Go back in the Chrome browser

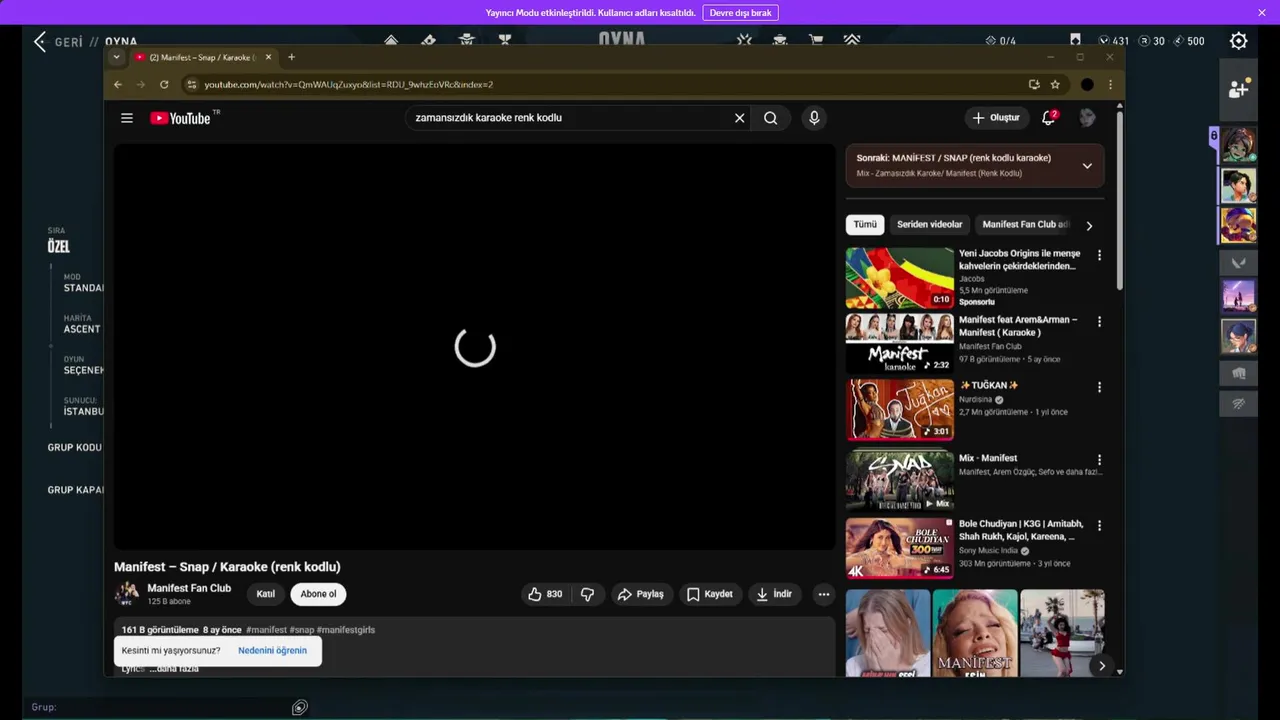[x=118, y=85]
